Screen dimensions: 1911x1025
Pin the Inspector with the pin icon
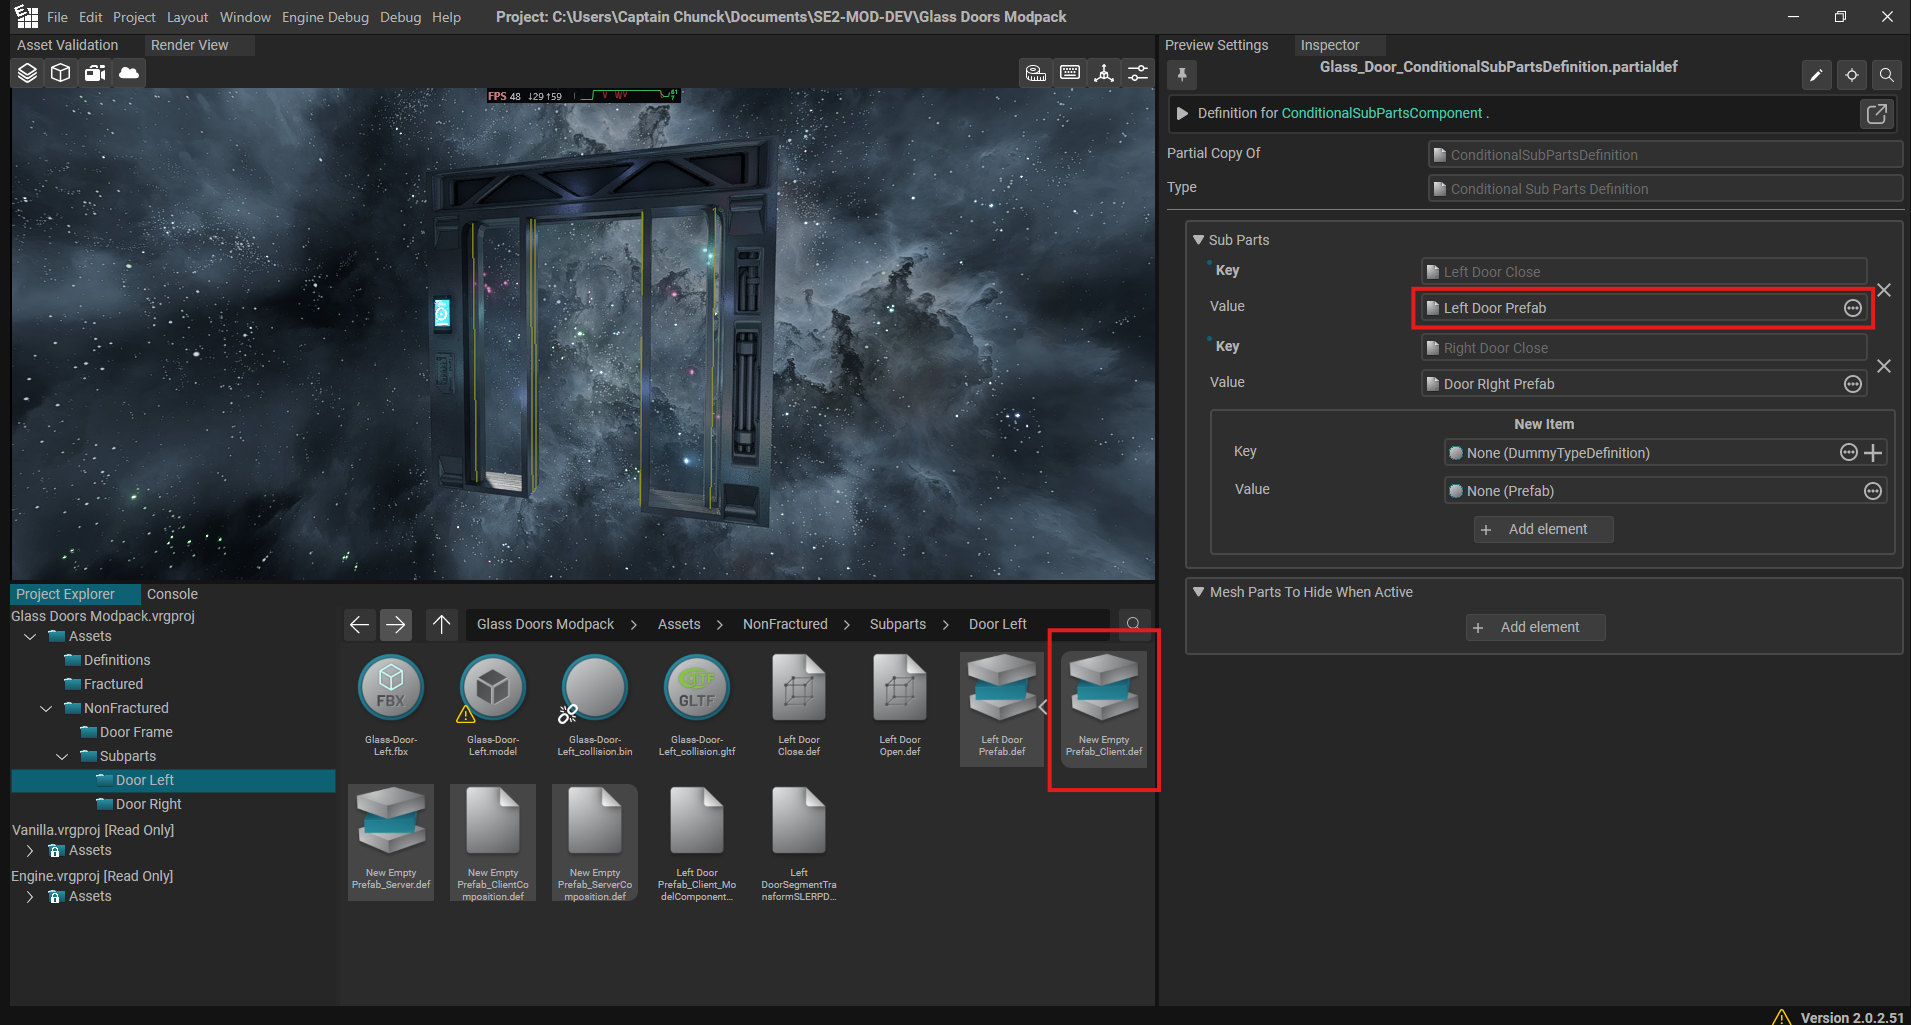coord(1182,75)
